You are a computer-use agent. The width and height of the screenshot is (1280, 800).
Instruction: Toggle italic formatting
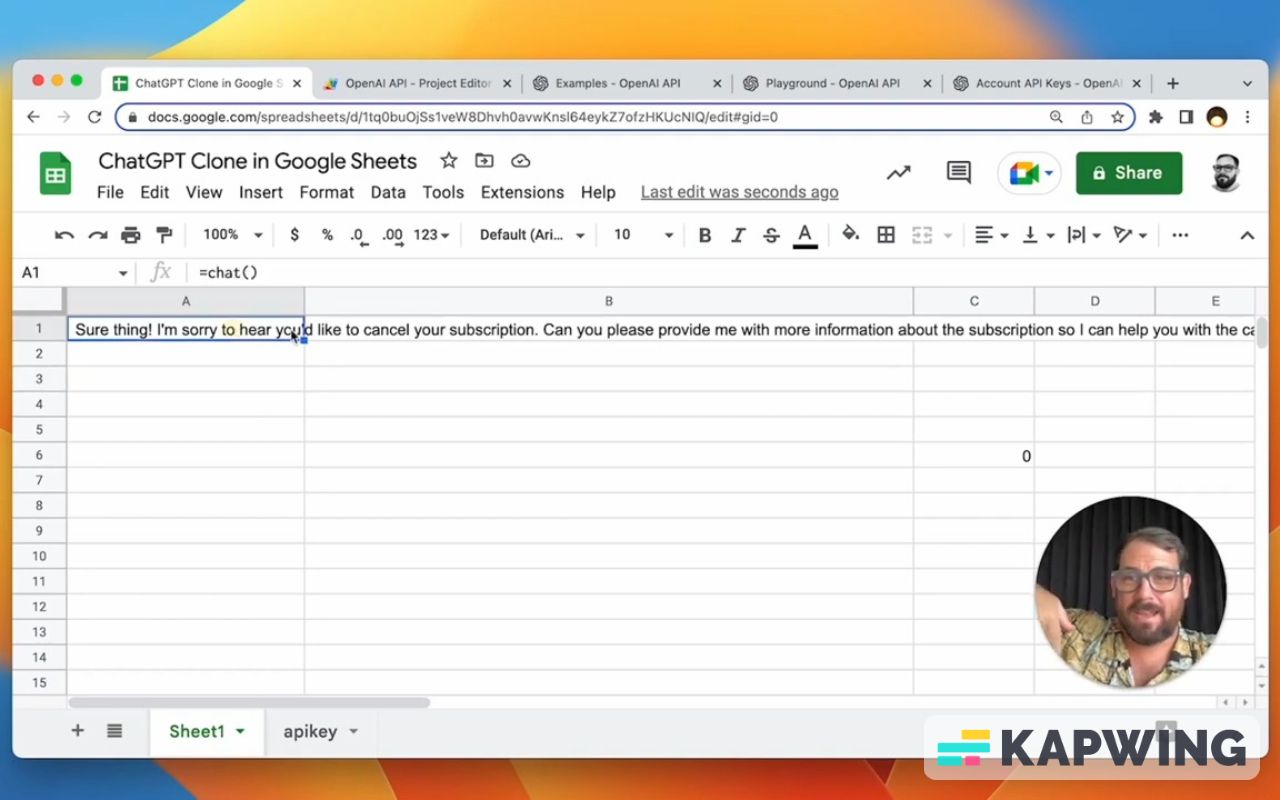point(738,235)
